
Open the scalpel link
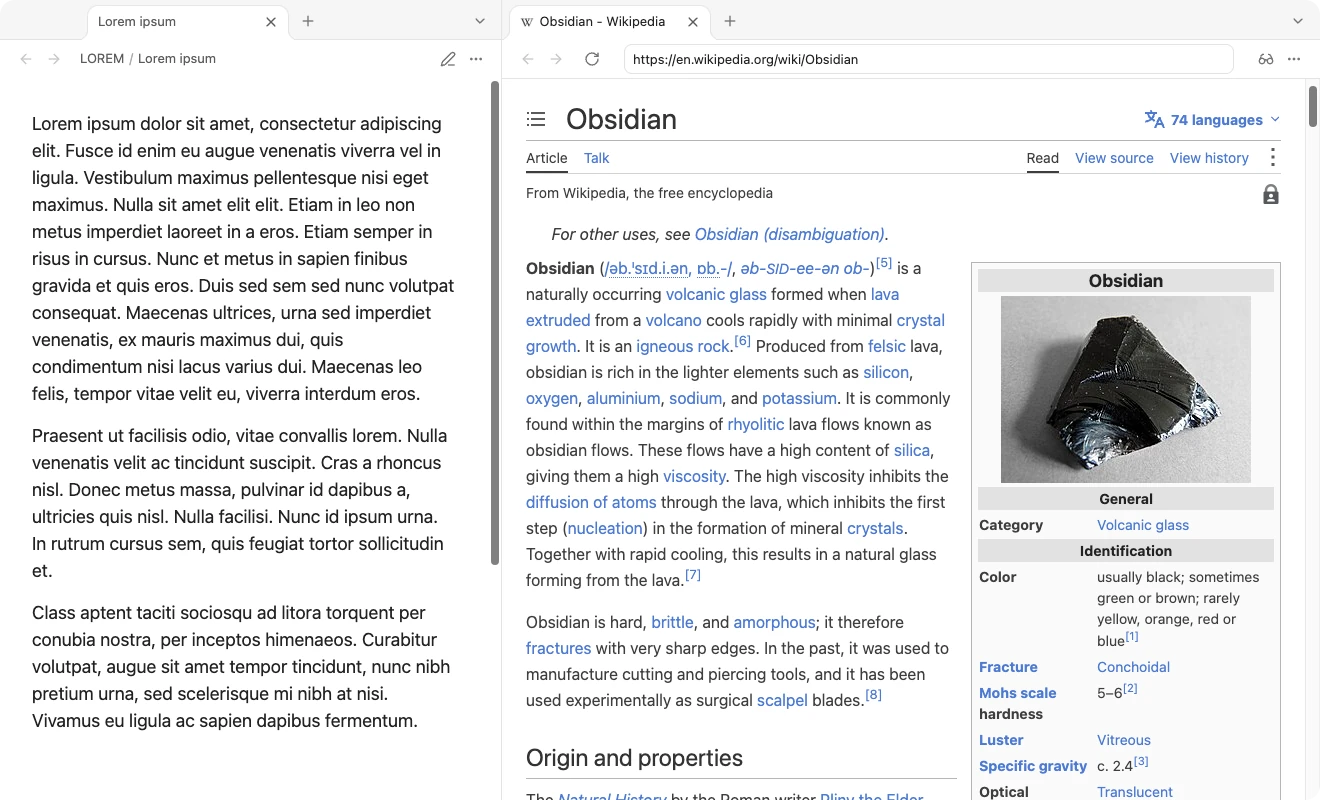click(782, 700)
